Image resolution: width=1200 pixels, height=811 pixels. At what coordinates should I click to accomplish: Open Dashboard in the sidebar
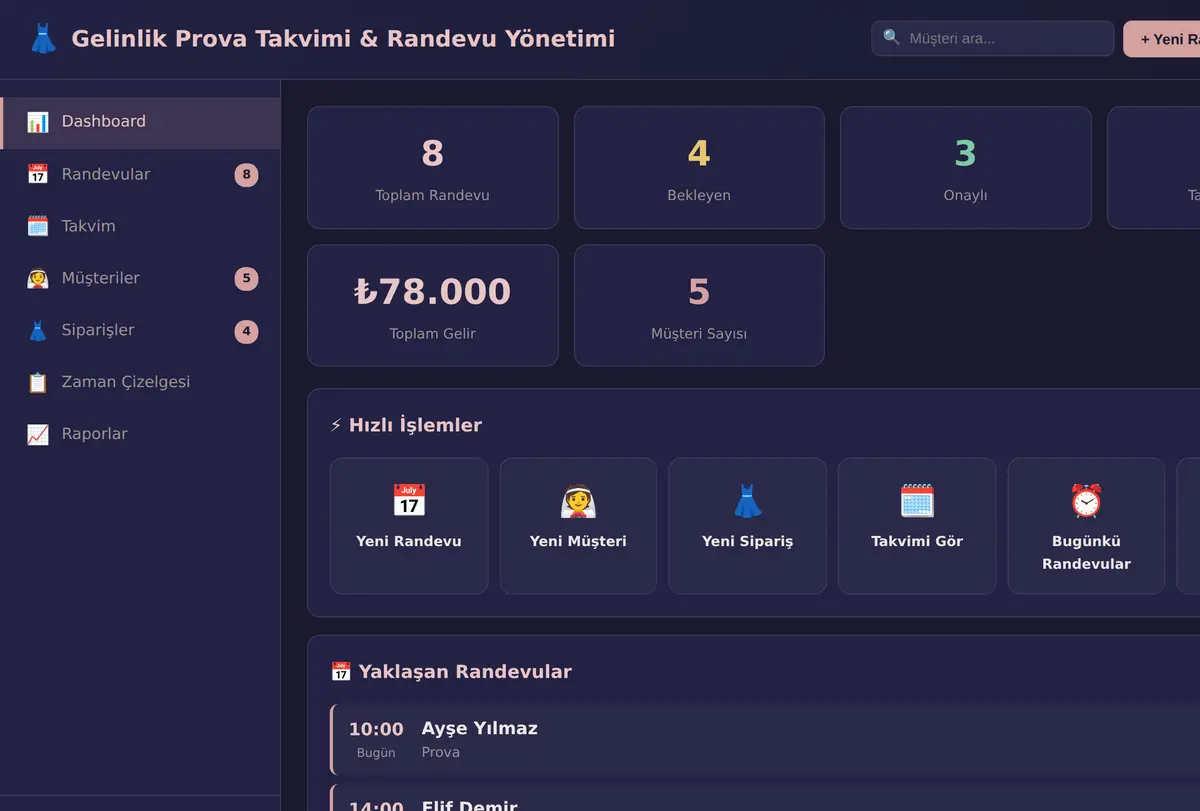point(140,123)
